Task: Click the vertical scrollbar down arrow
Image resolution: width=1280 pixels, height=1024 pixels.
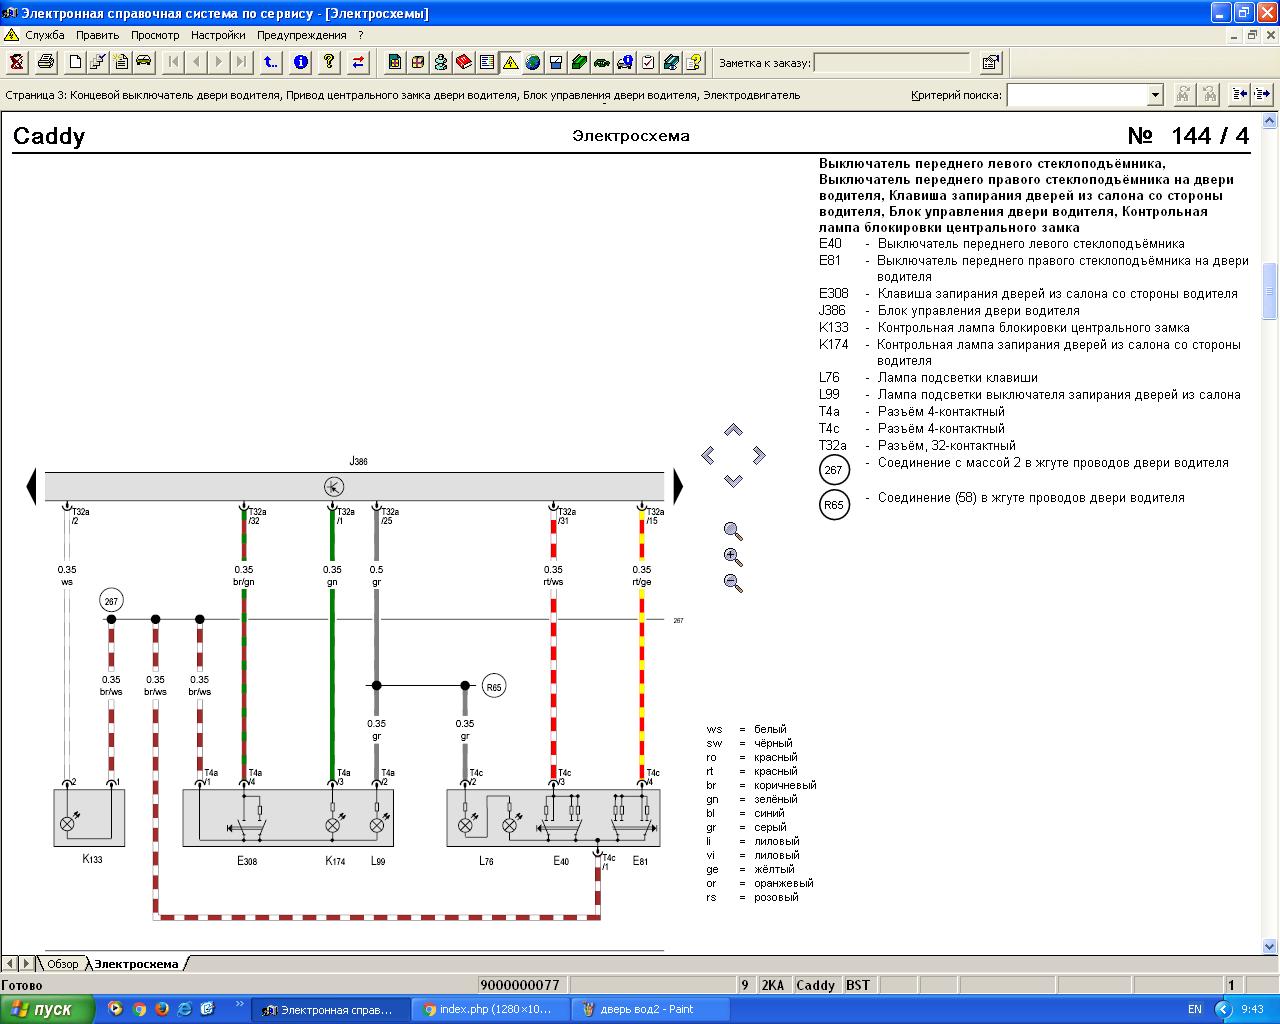Action: pyautogui.click(x=1270, y=946)
